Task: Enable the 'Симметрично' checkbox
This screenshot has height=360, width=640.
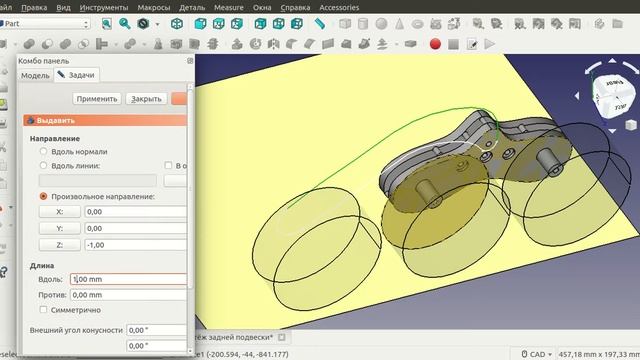Action: [x=43, y=310]
